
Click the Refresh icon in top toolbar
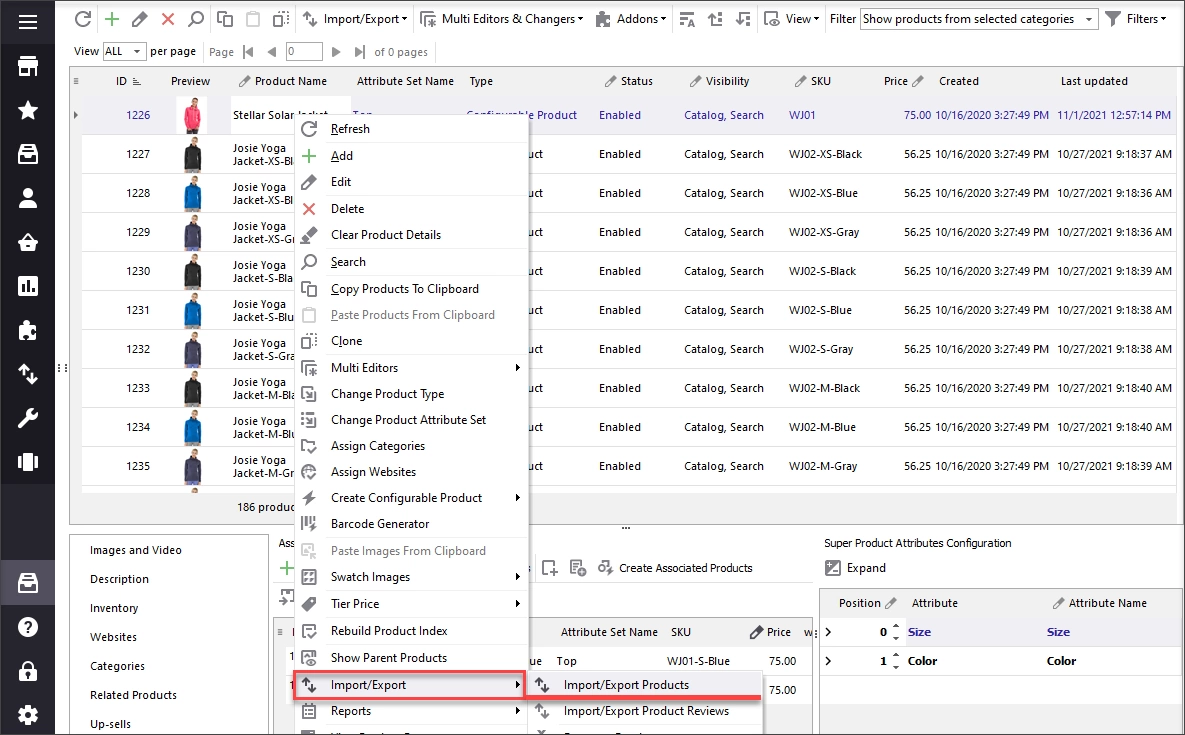point(82,19)
